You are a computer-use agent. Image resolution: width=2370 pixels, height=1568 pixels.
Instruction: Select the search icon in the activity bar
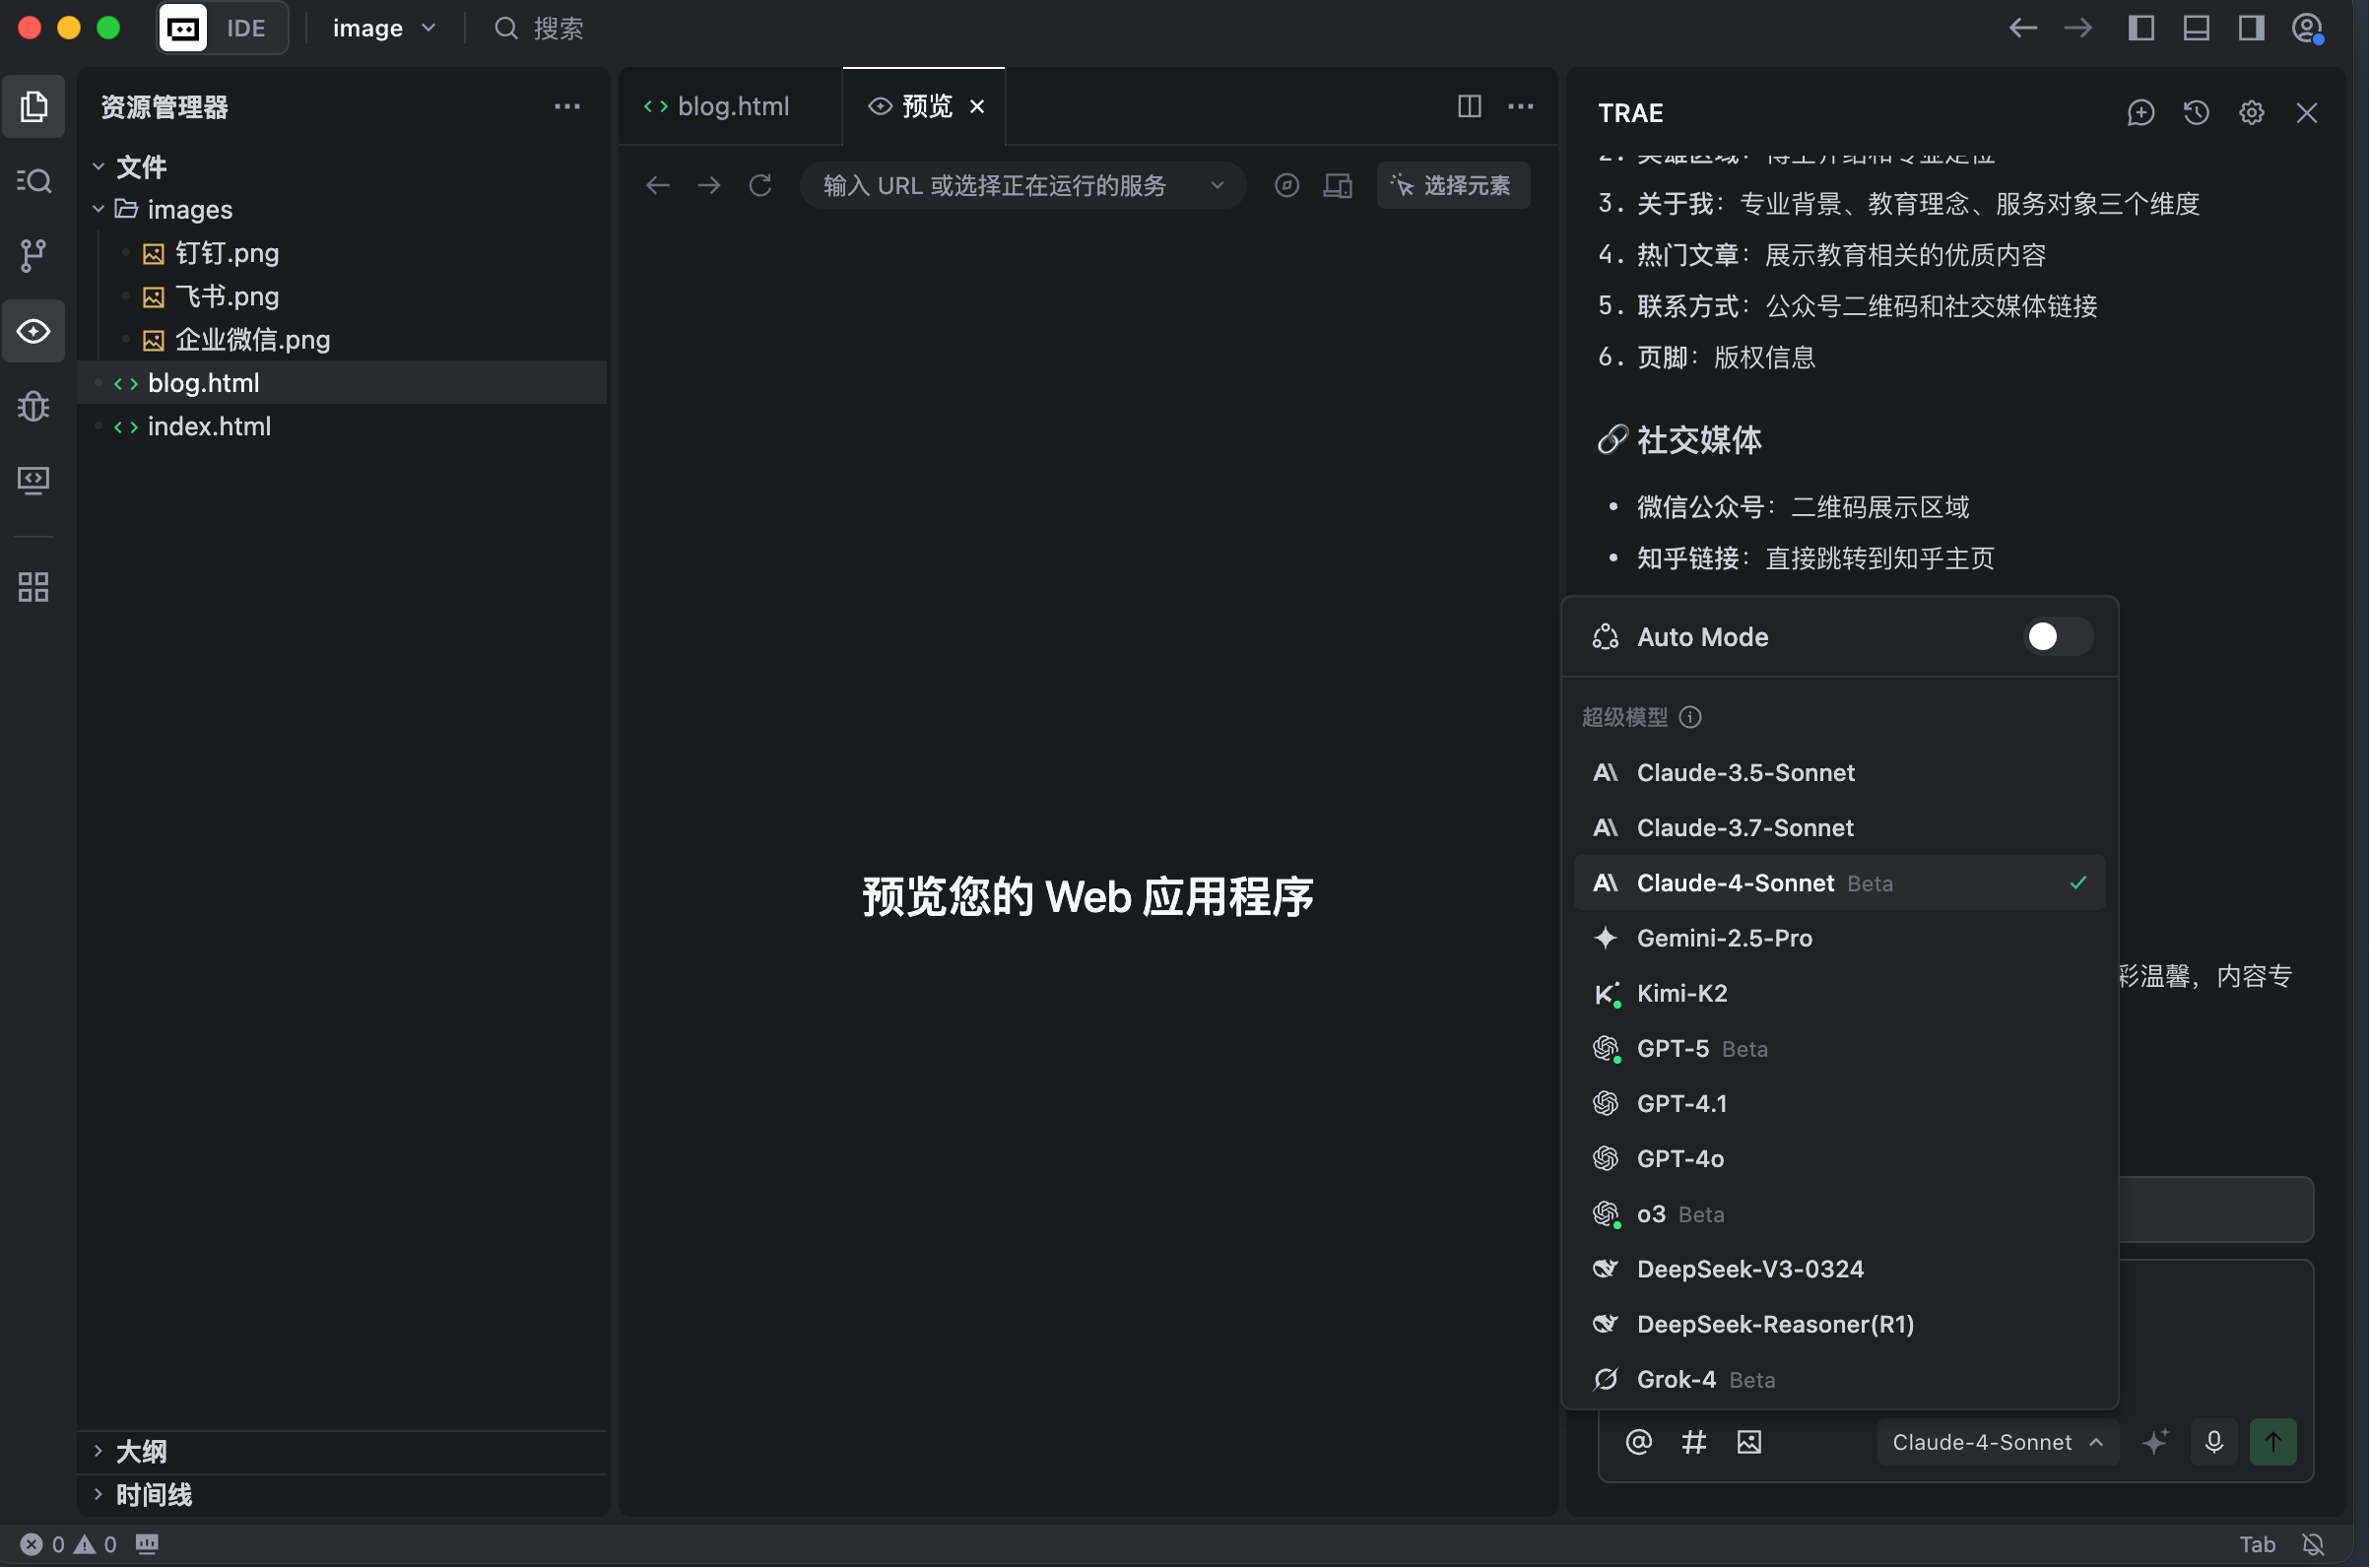click(33, 181)
